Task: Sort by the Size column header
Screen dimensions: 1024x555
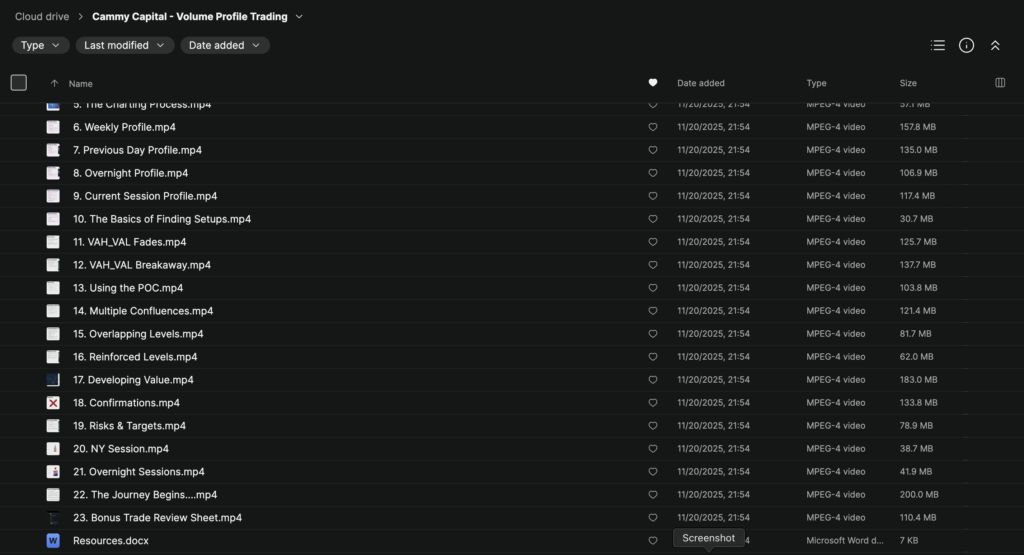Action: 908,83
